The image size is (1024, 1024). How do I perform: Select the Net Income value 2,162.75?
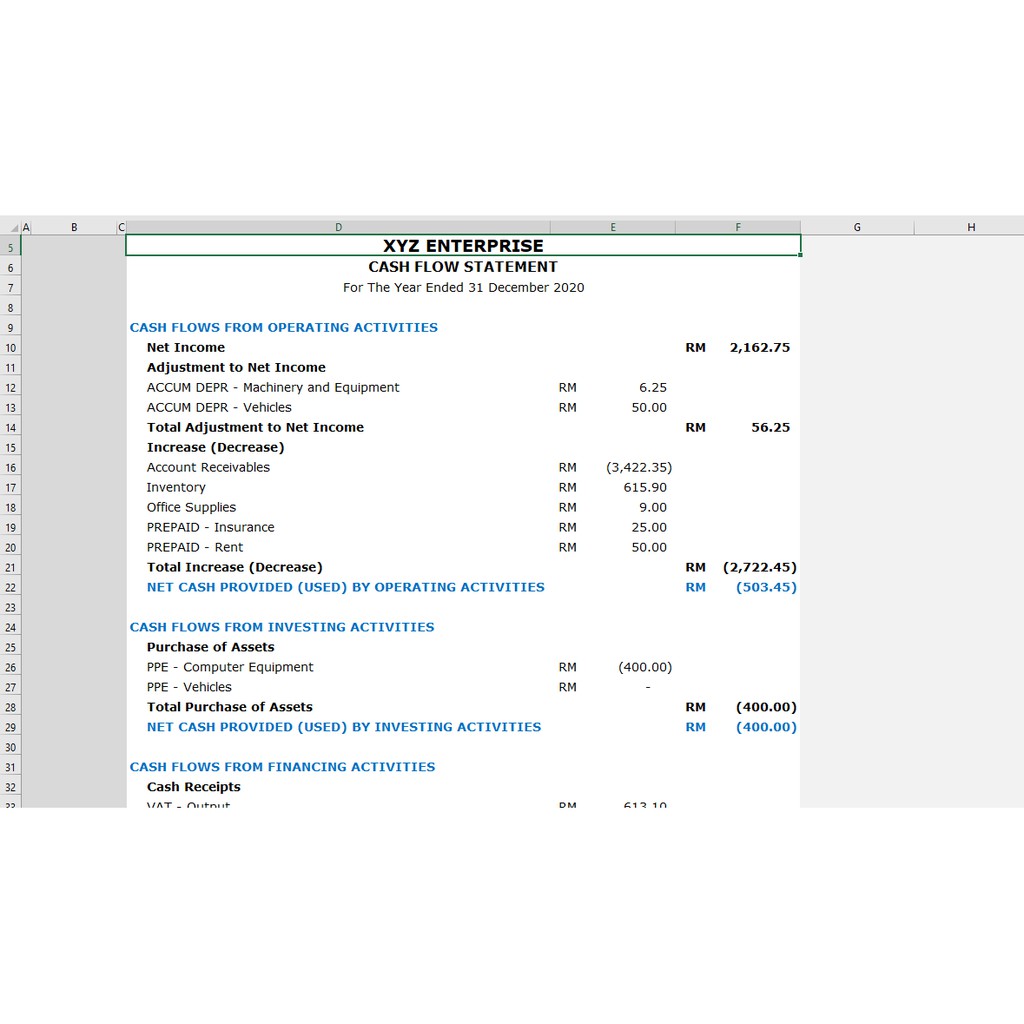click(759, 348)
